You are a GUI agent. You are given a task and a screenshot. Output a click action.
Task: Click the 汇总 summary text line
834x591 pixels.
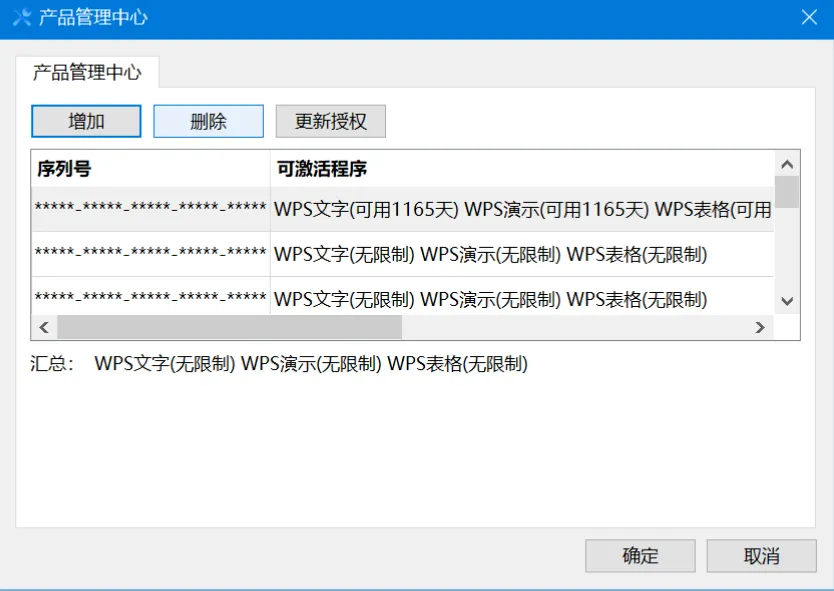[279, 364]
